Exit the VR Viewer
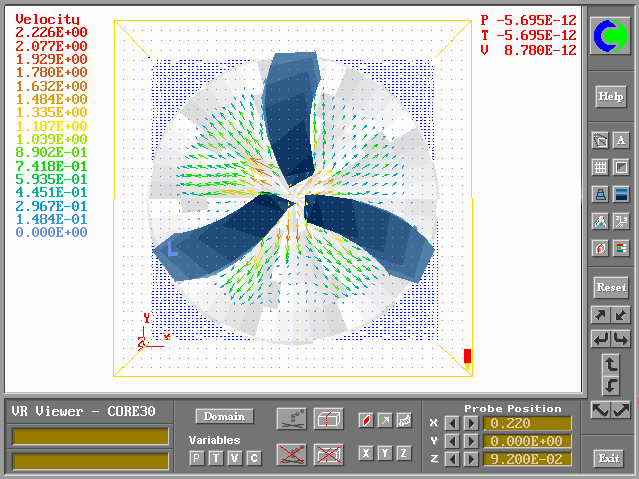This screenshot has width=639, height=479. click(609, 458)
